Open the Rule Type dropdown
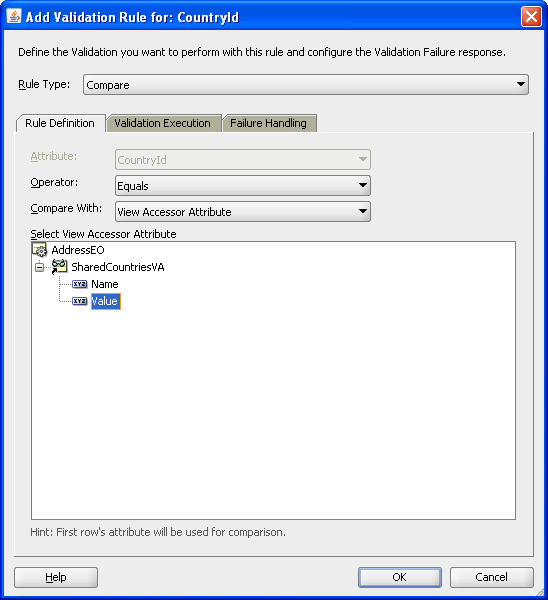Image resolution: width=548 pixels, height=600 pixels. coord(306,85)
